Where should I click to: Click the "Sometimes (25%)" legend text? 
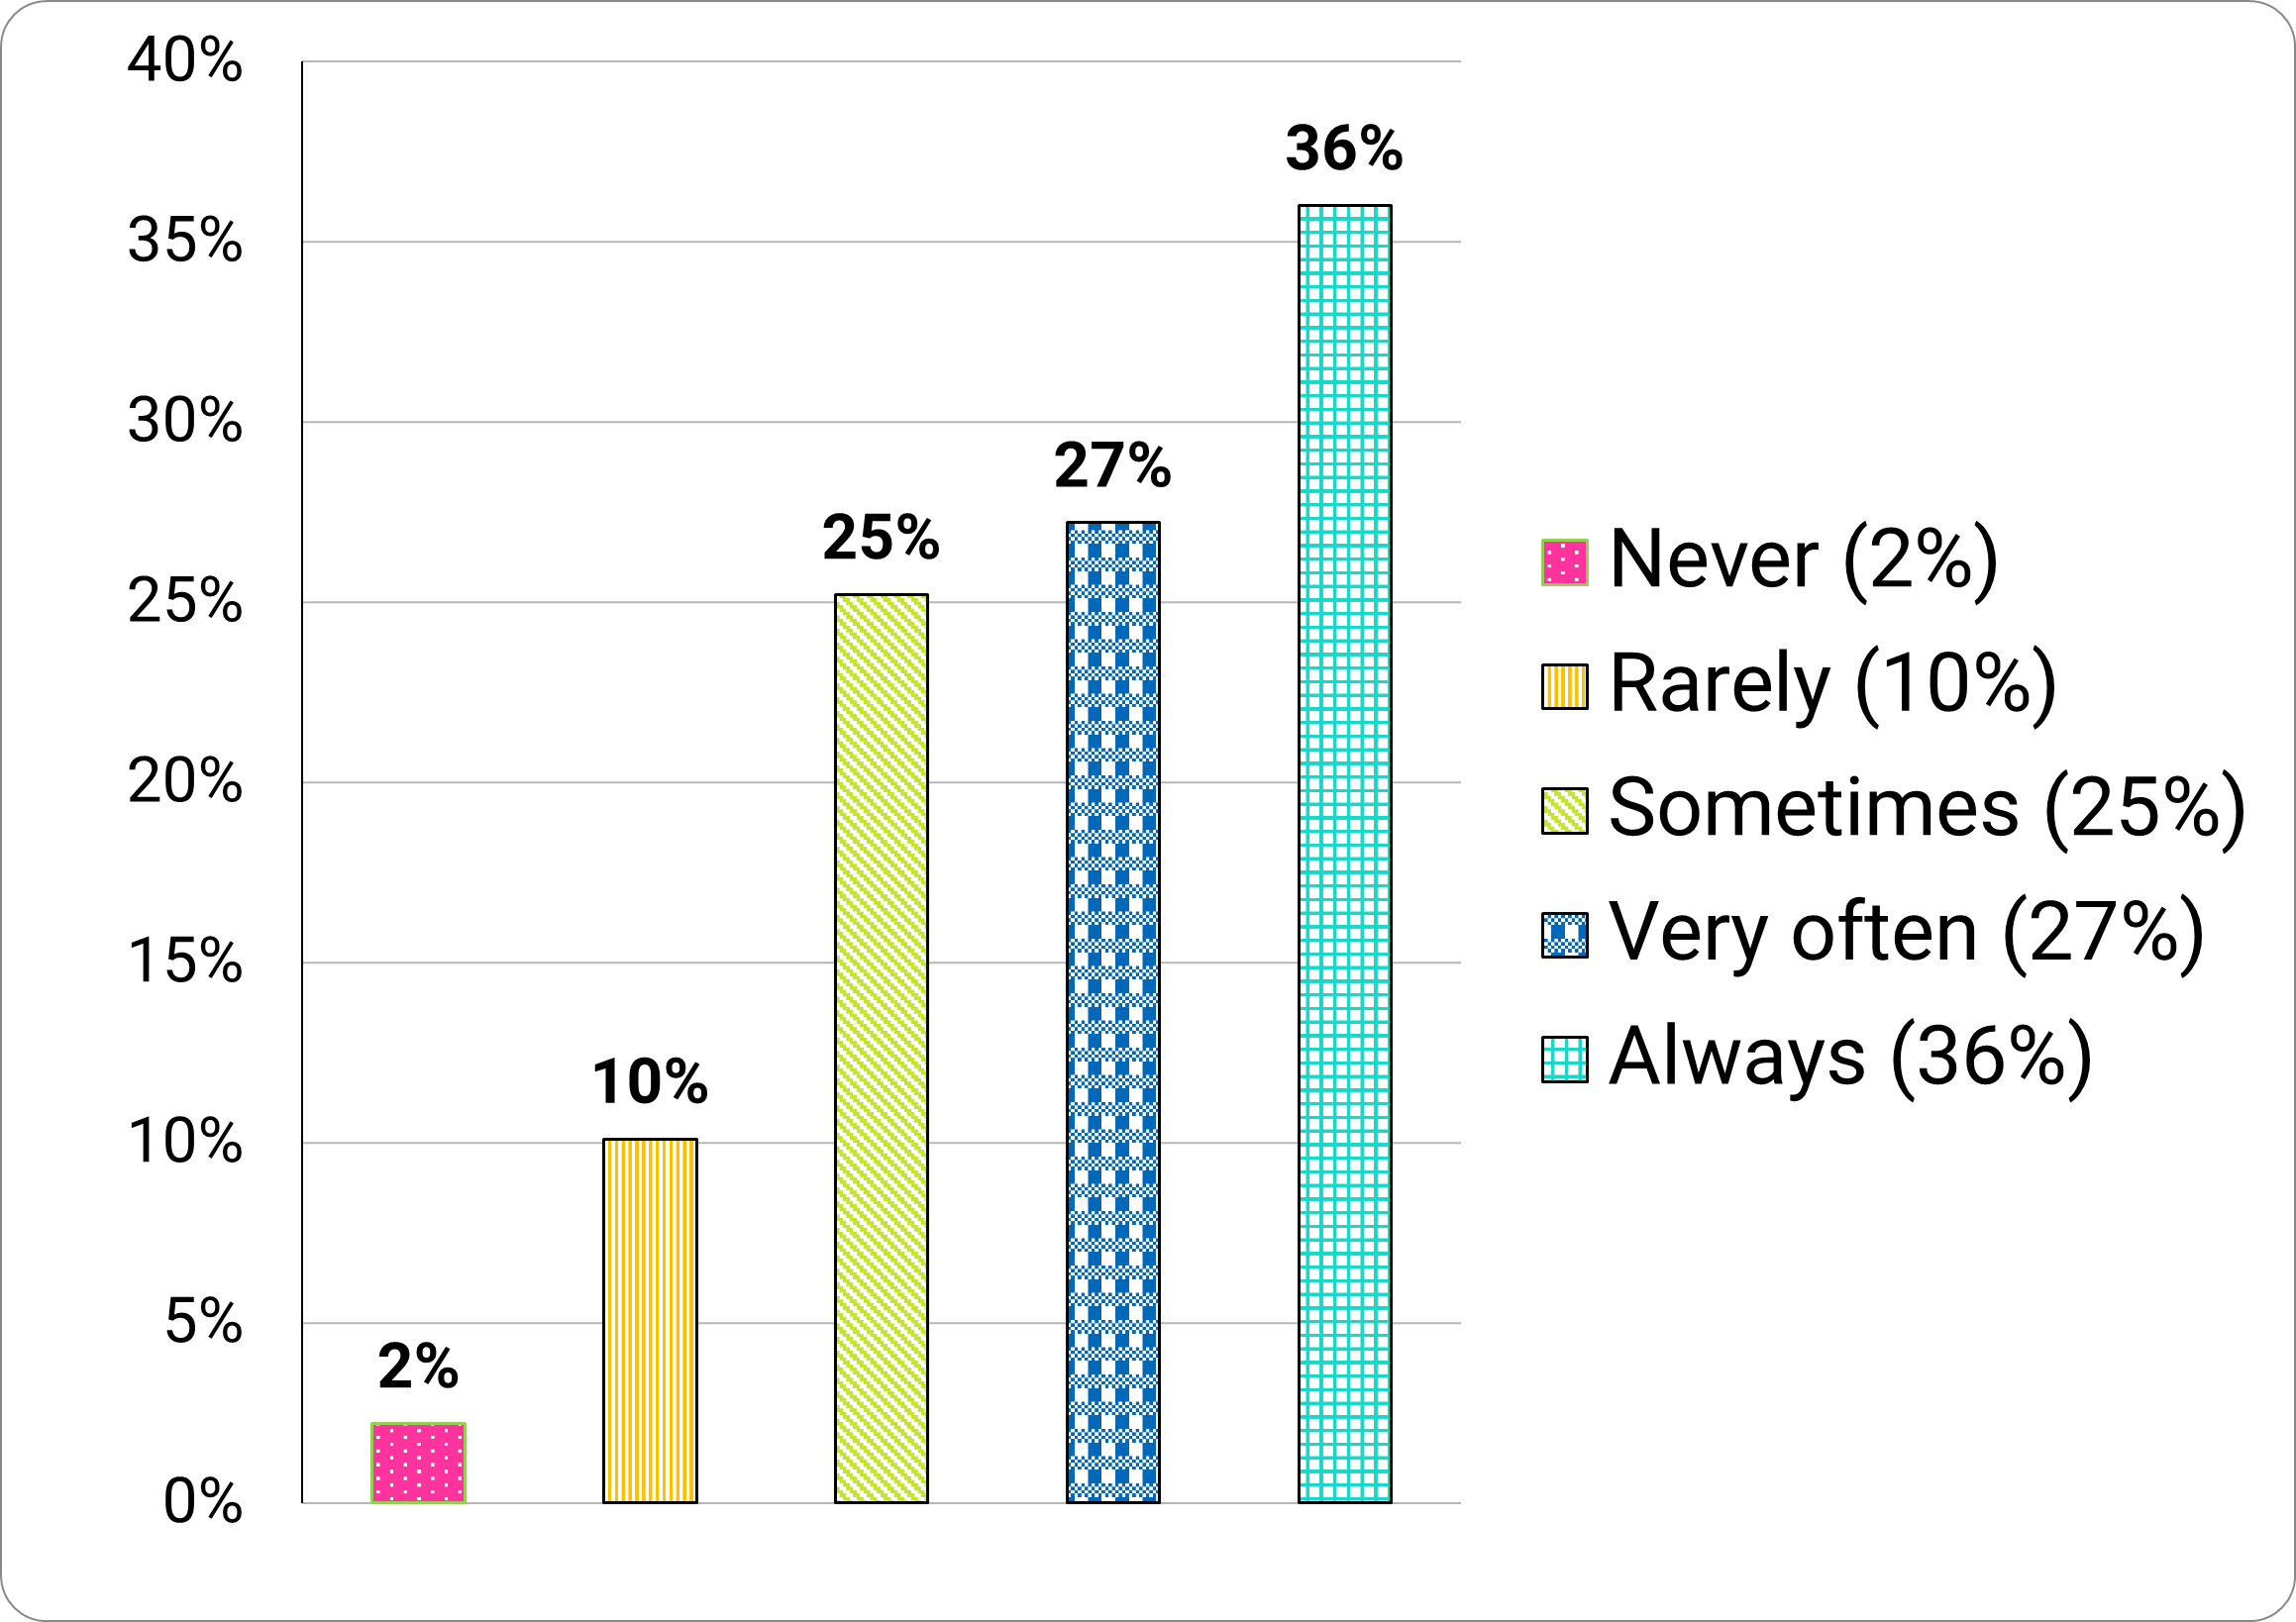(x=1927, y=808)
